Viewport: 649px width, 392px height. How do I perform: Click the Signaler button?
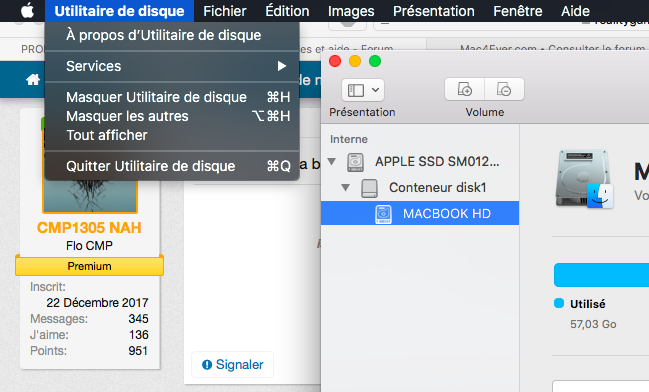pyautogui.click(x=233, y=365)
